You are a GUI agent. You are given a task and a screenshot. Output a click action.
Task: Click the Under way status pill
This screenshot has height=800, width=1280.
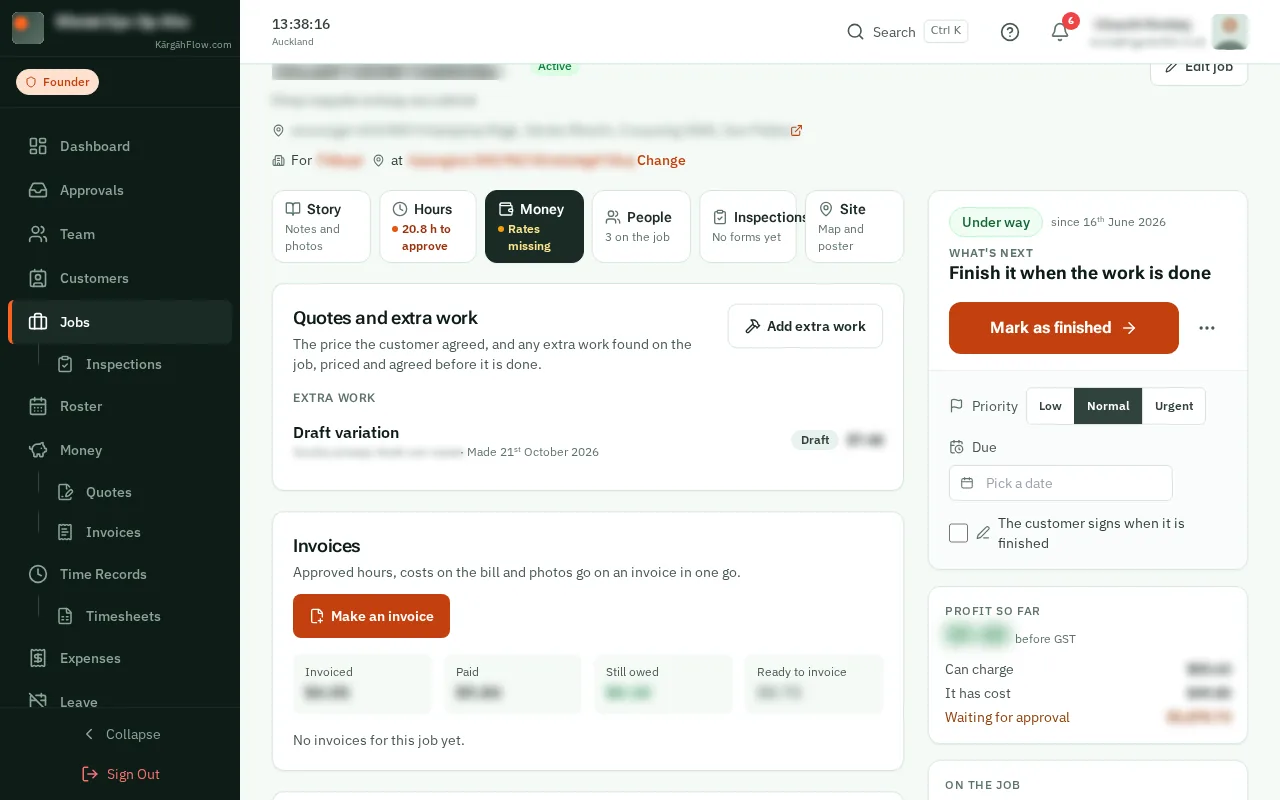click(x=996, y=222)
